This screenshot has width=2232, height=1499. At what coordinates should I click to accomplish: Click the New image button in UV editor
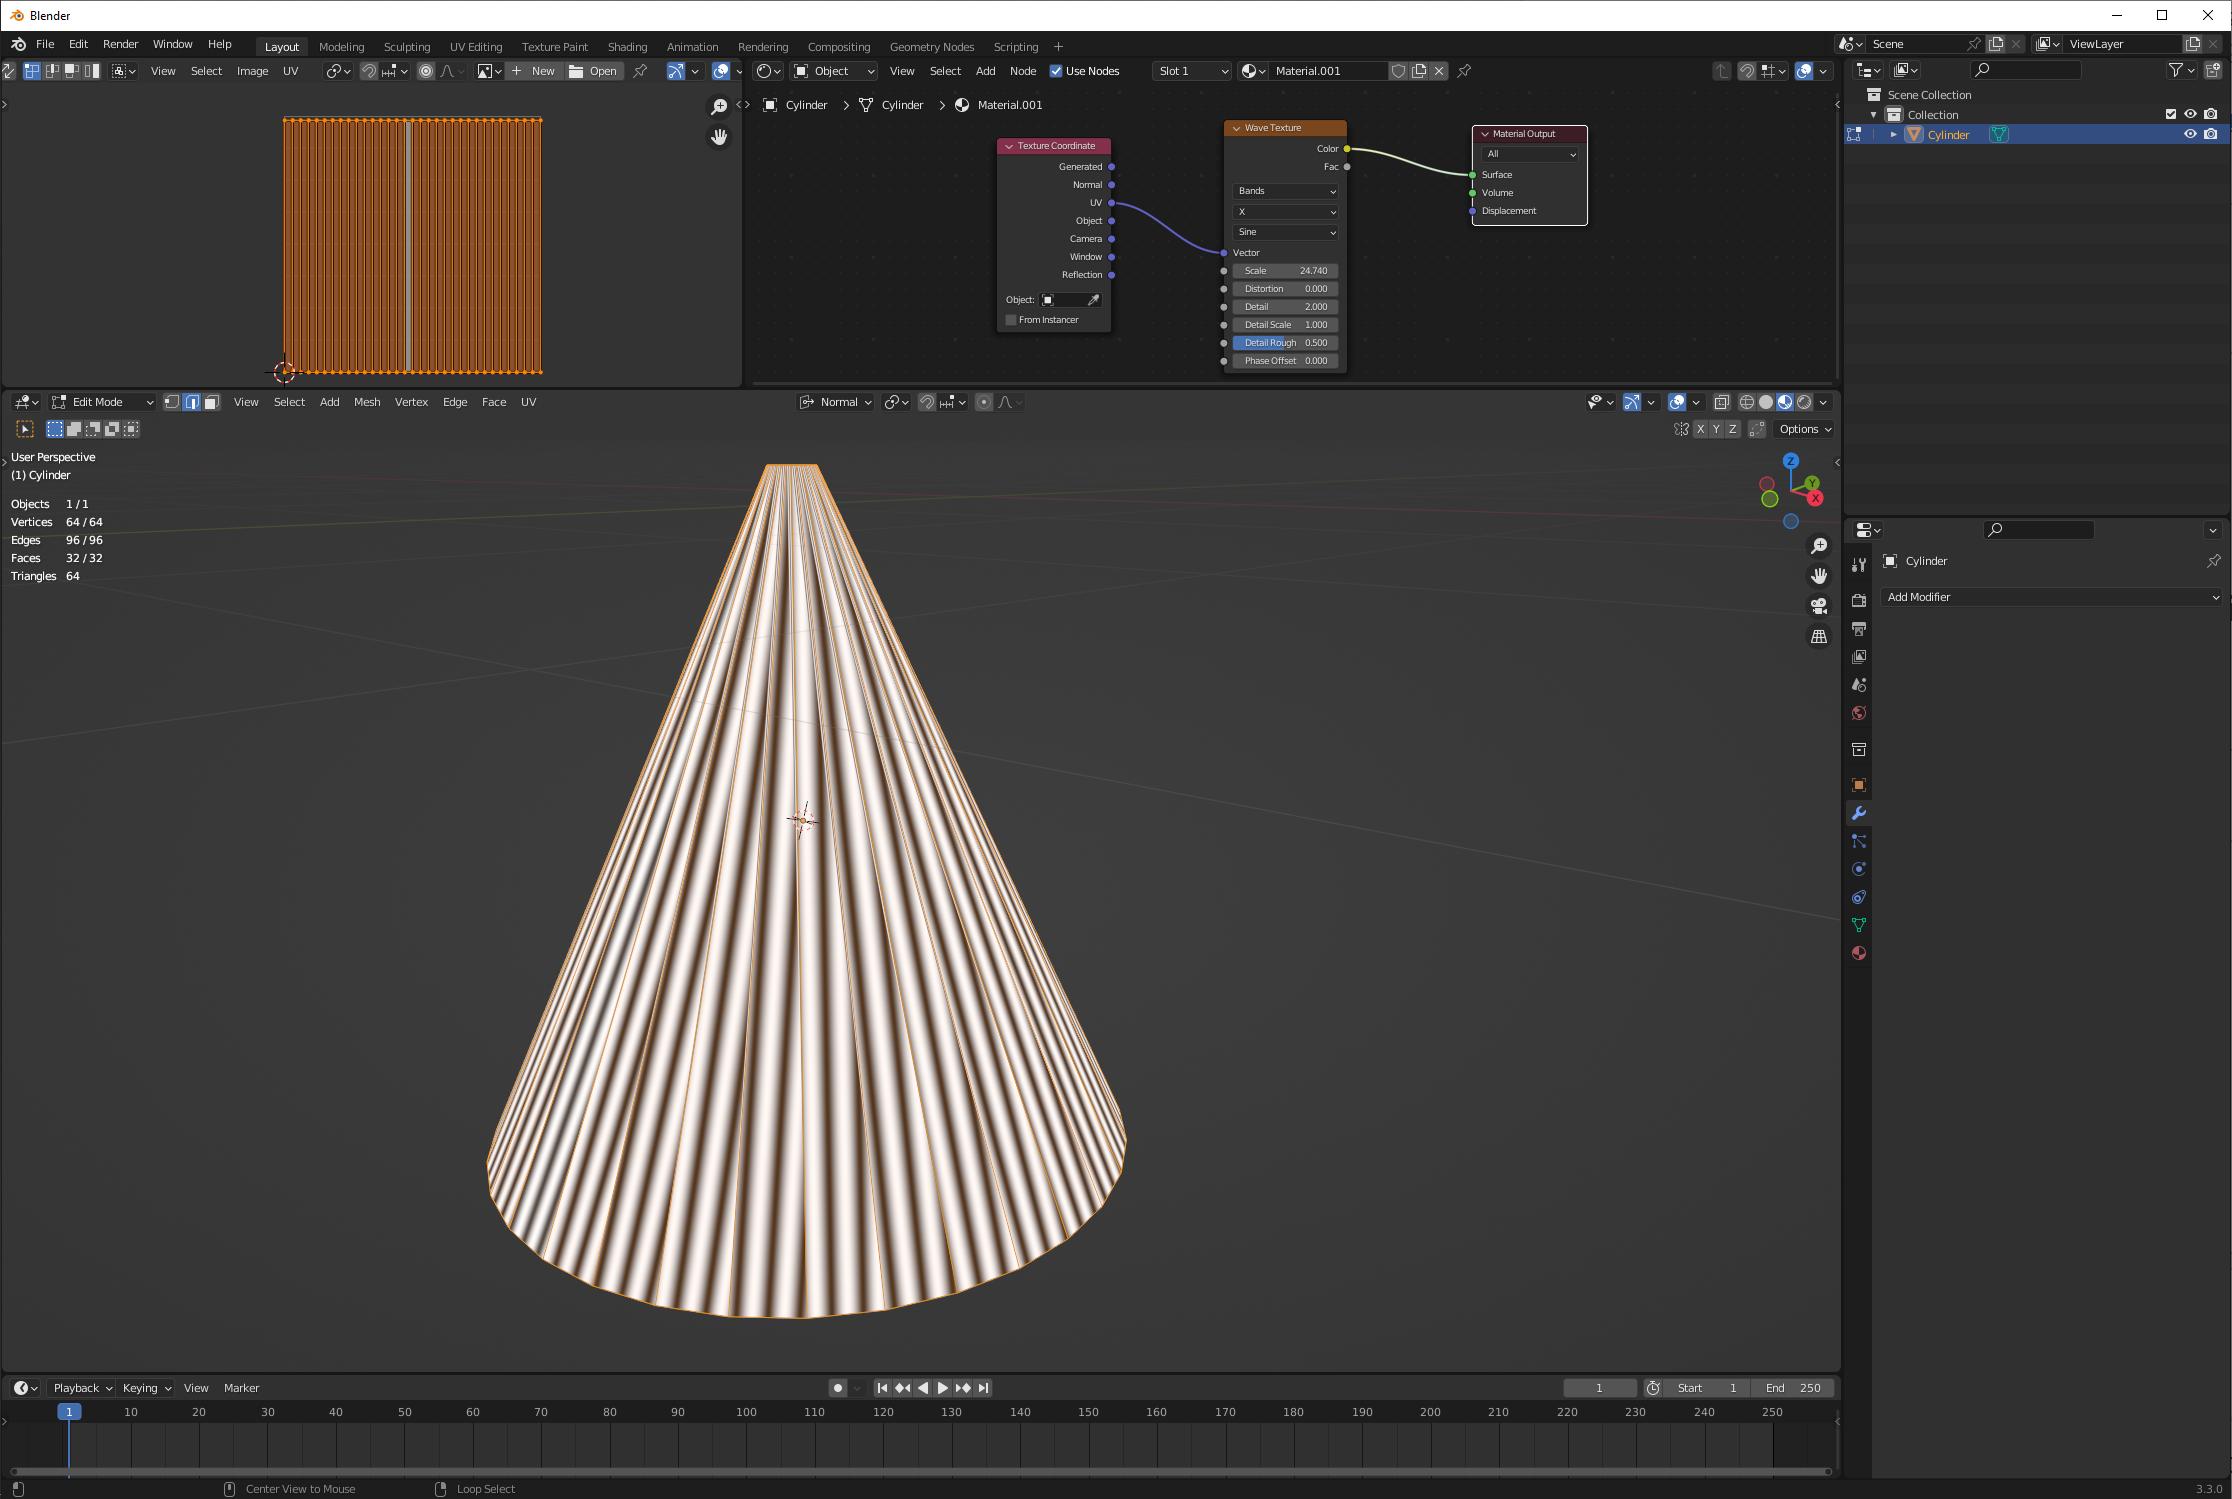click(x=533, y=71)
